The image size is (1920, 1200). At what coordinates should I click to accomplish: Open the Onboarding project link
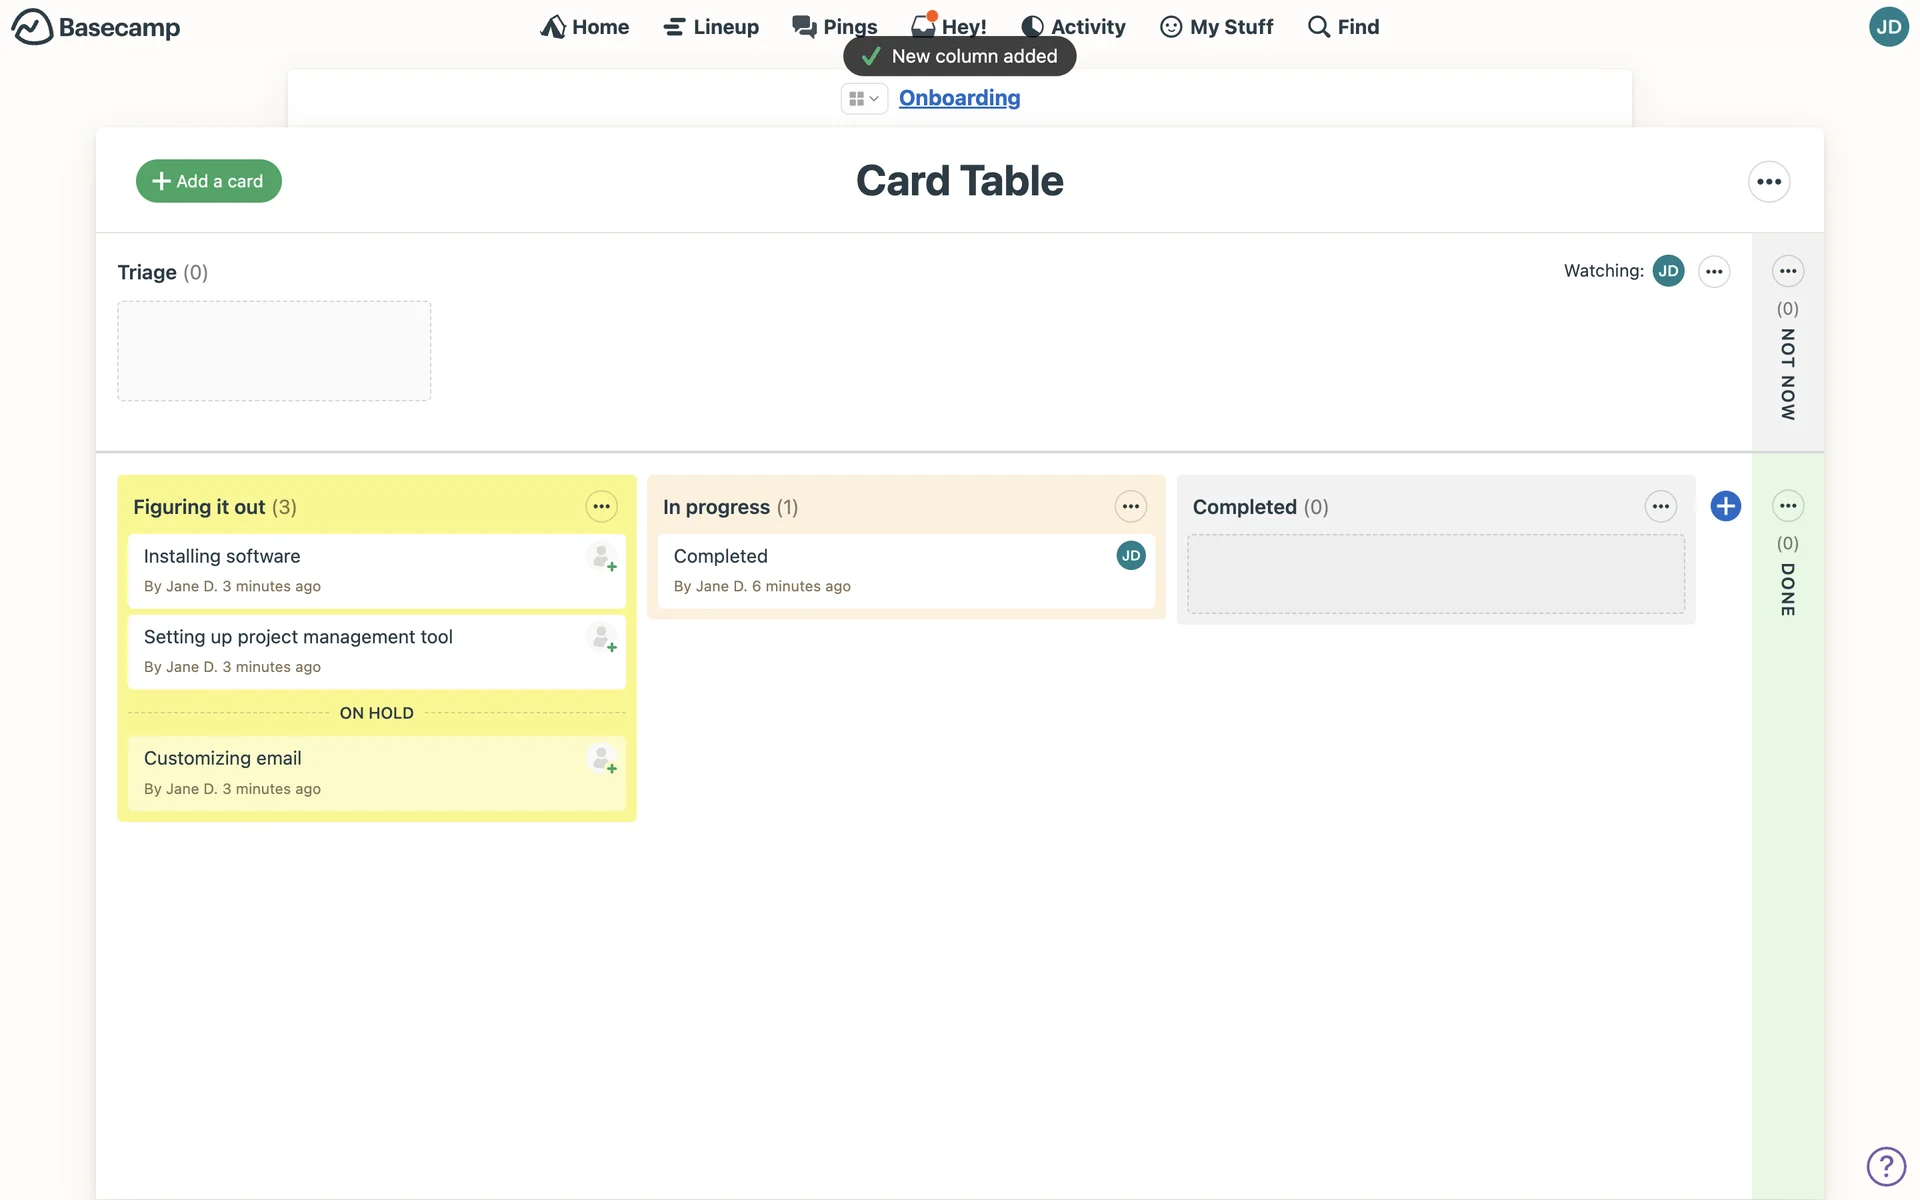(959, 98)
